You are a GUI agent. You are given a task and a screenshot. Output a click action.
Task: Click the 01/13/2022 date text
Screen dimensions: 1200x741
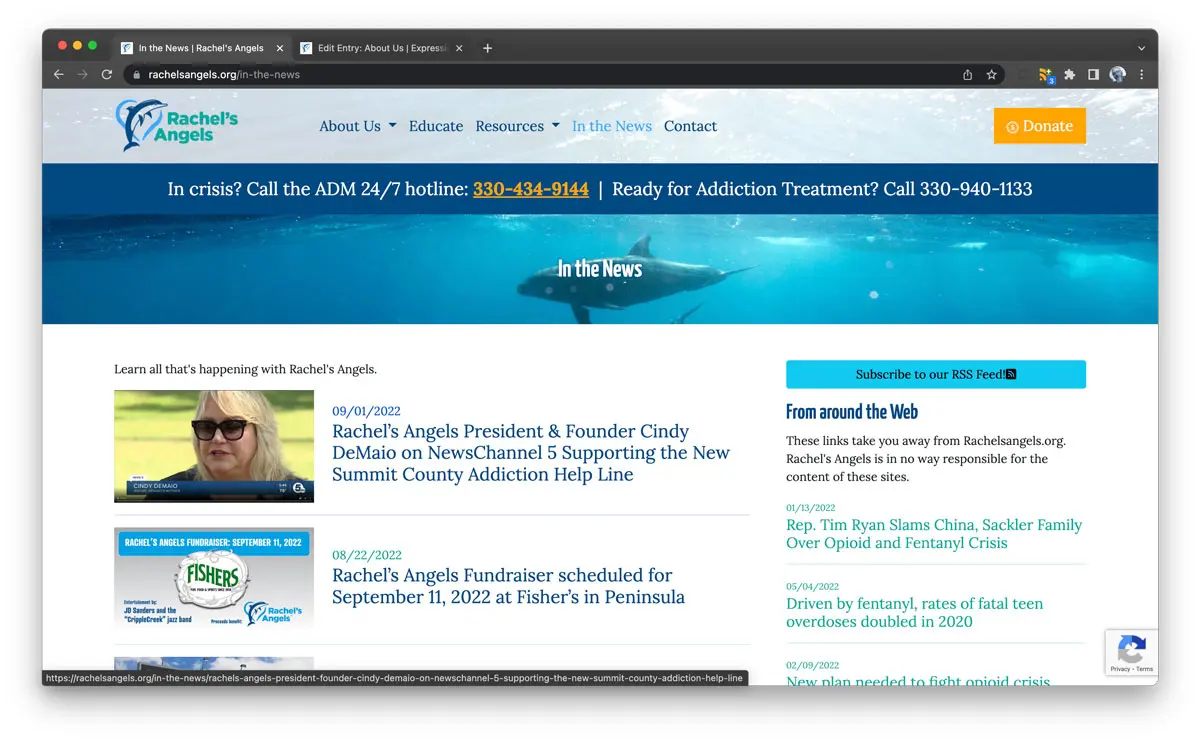point(811,508)
